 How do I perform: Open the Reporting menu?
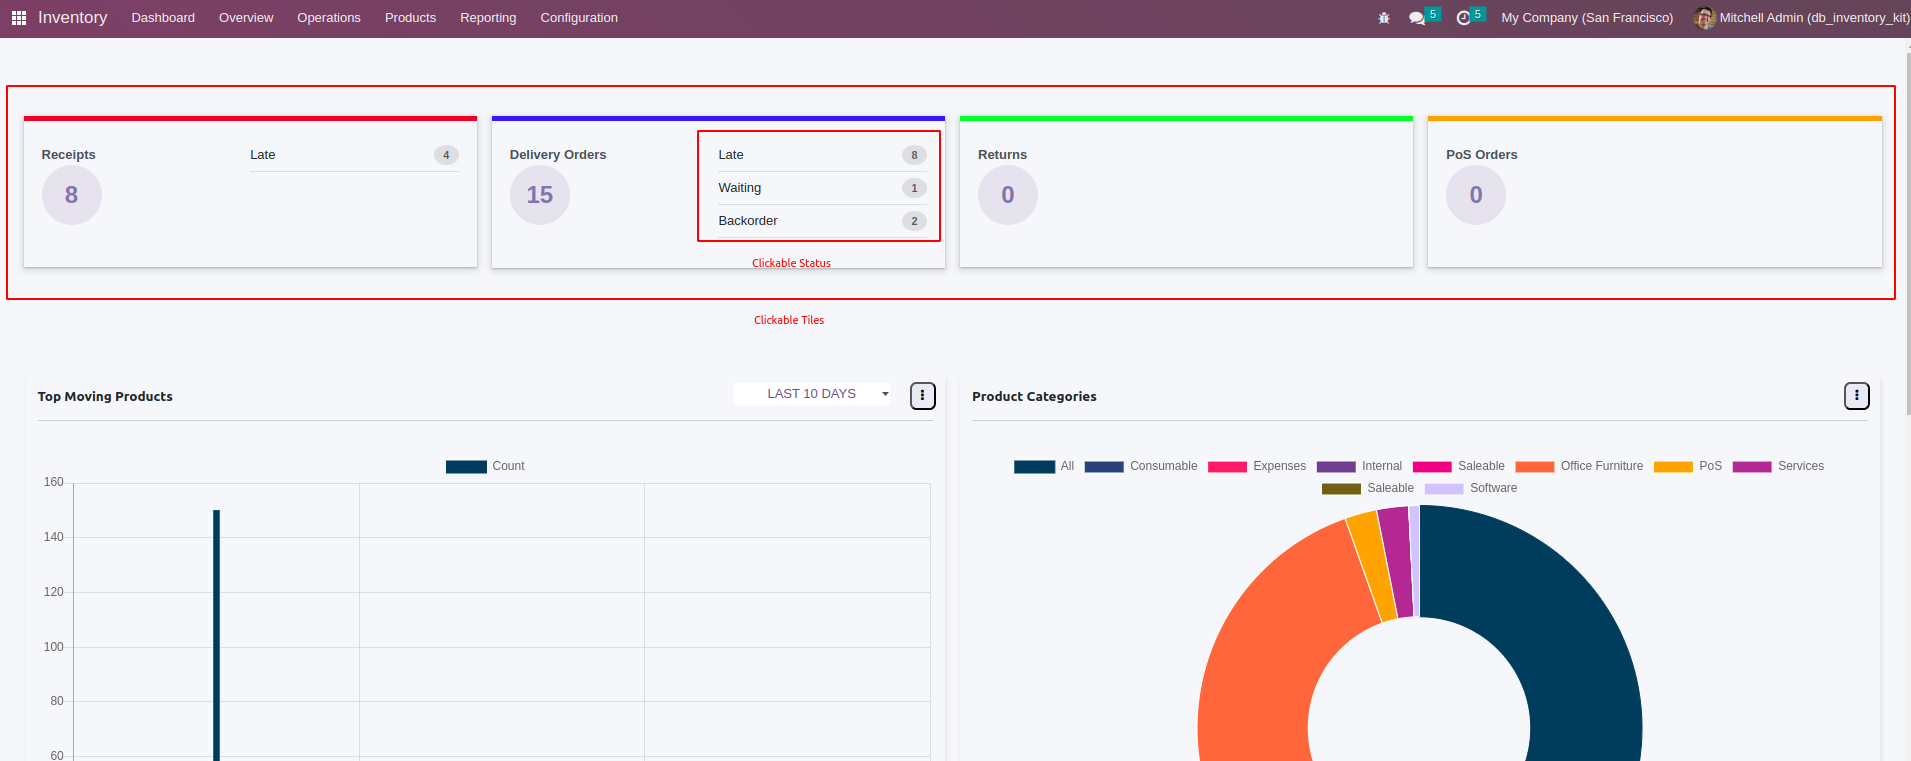click(x=488, y=18)
